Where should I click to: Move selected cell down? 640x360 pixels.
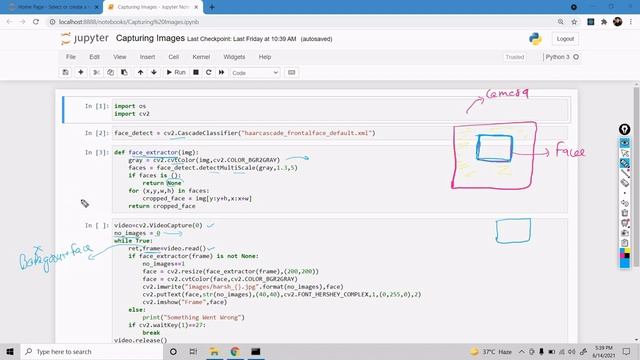pyautogui.click(x=154, y=72)
